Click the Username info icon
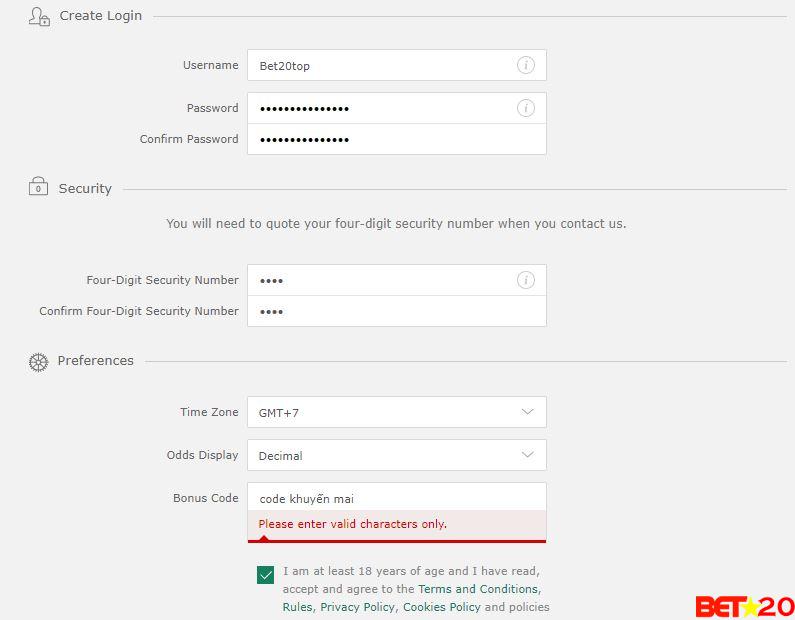The height and width of the screenshot is (620, 795). (525, 65)
